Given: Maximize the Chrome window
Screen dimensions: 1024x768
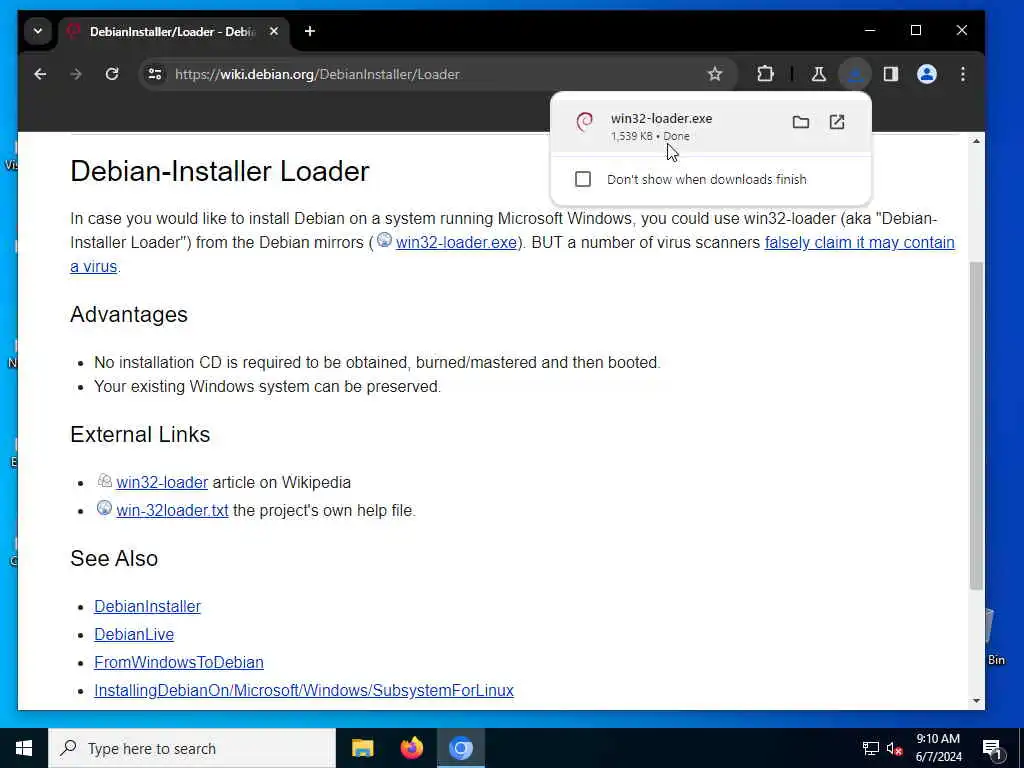Looking at the screenshot, I should [916, 31].
